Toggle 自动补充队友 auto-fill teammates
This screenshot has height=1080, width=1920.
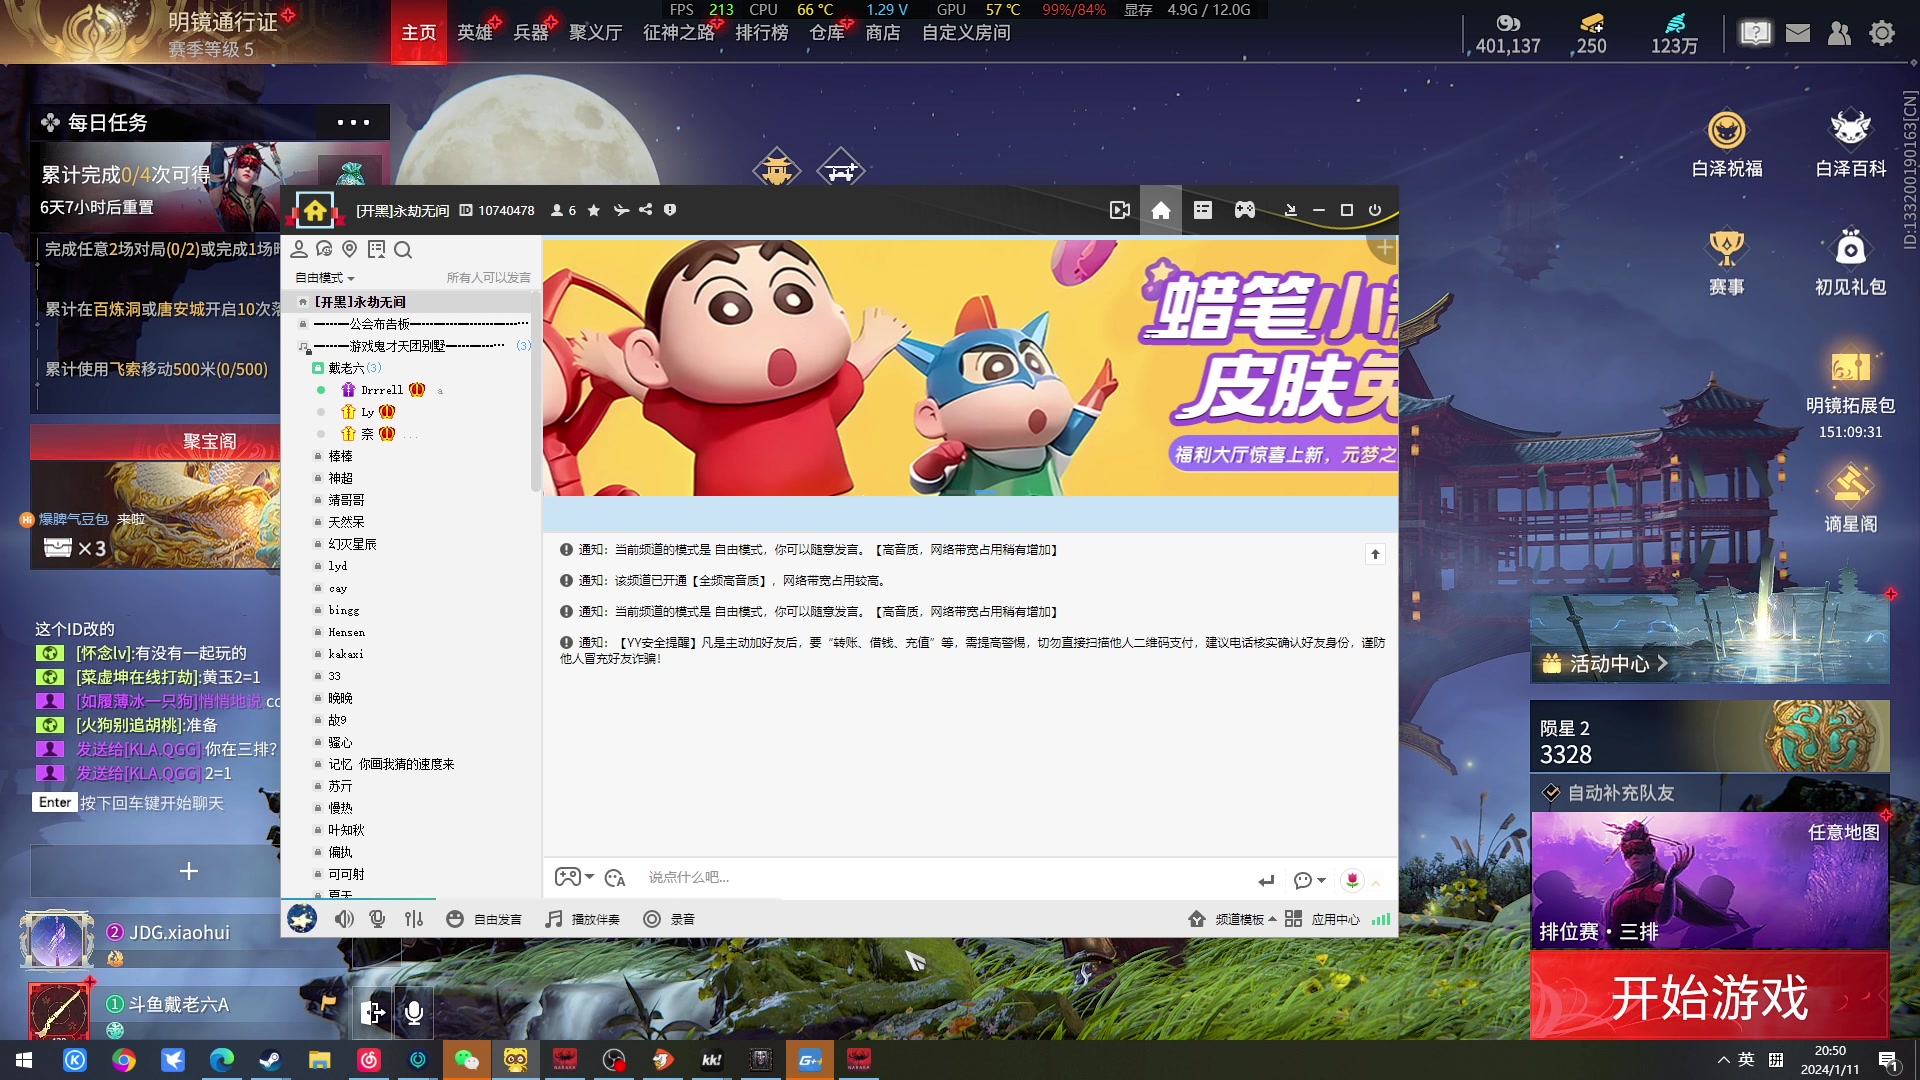point(1551,793)
